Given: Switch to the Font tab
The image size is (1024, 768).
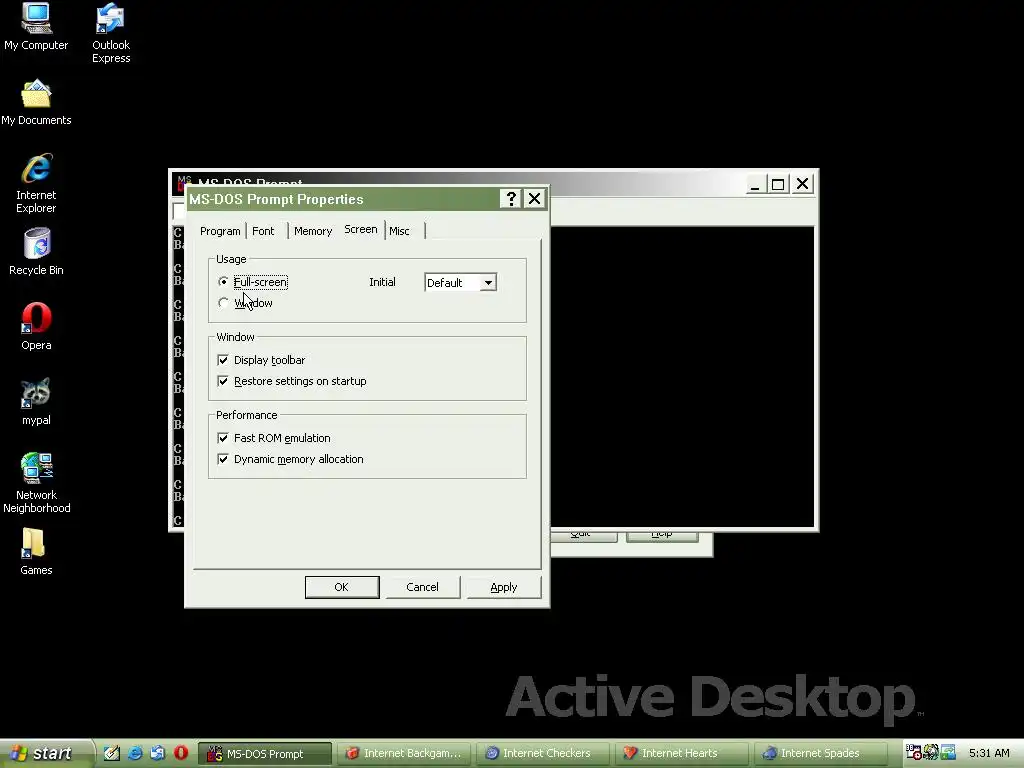Looking at the screenshot, I should (263, 231).
